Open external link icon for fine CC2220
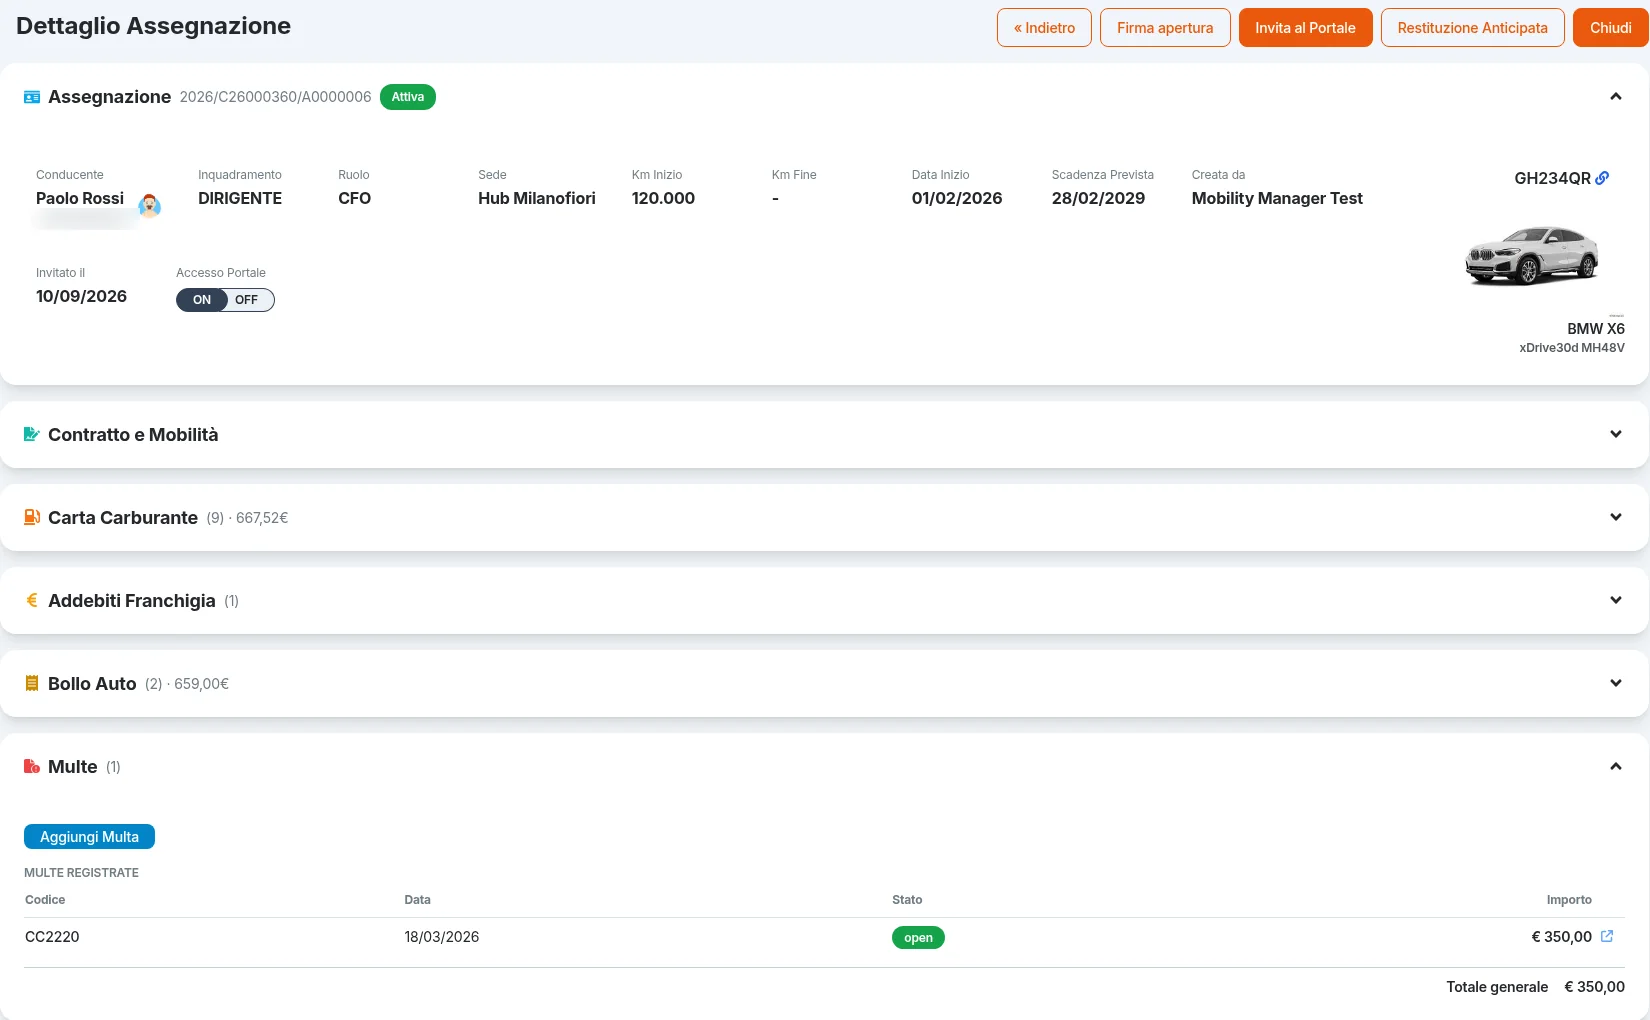The image size is (1650, 1020). point(1607,936)
